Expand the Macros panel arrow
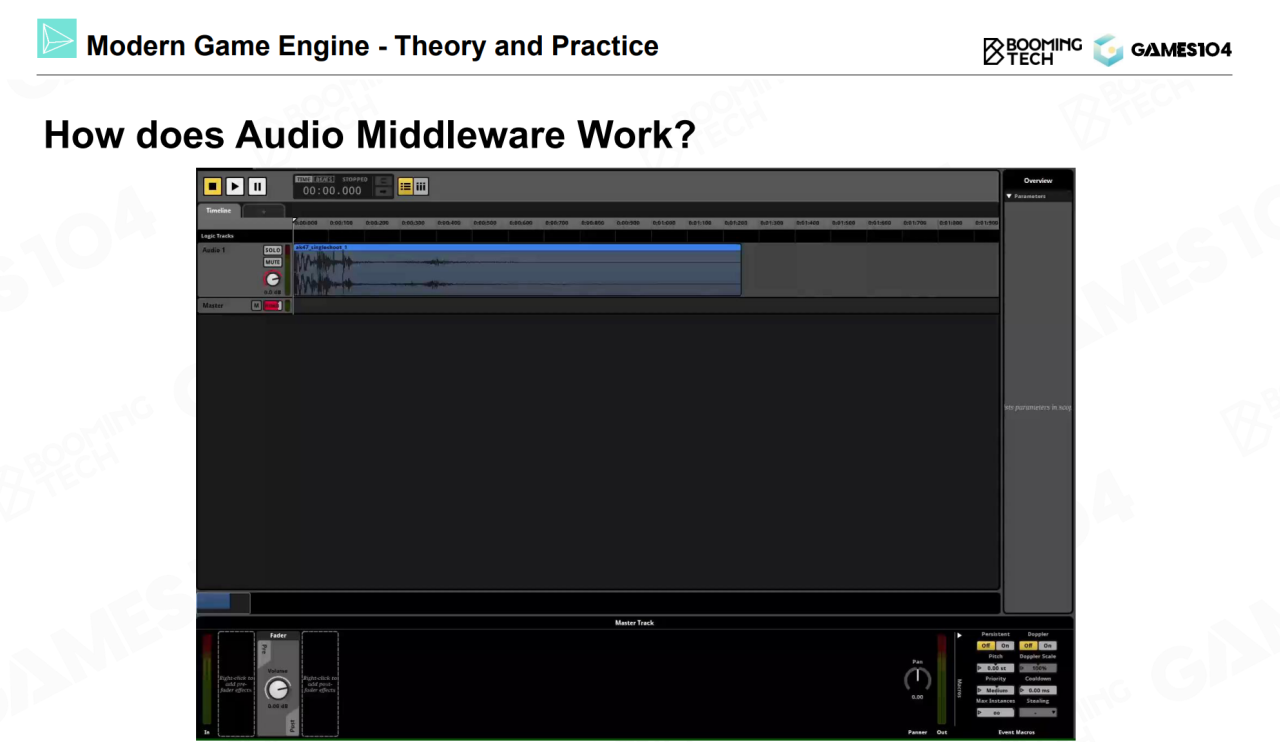 pos(959,635)
